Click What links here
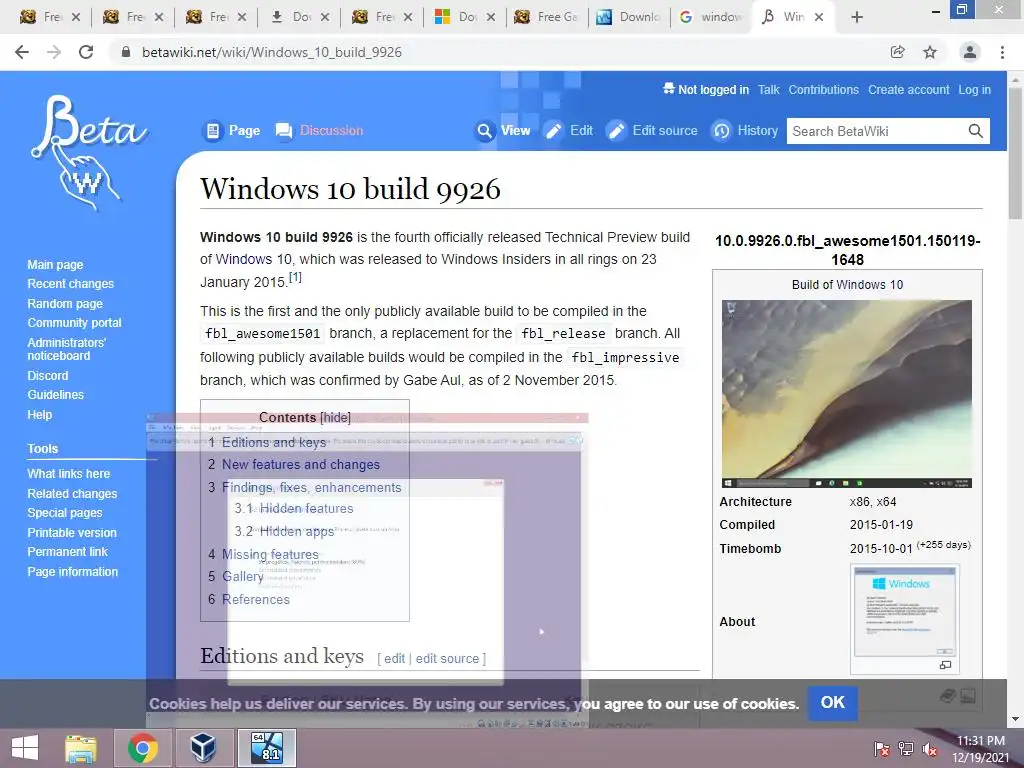Screen dimensions: 1024x768 tap(69, 473)
